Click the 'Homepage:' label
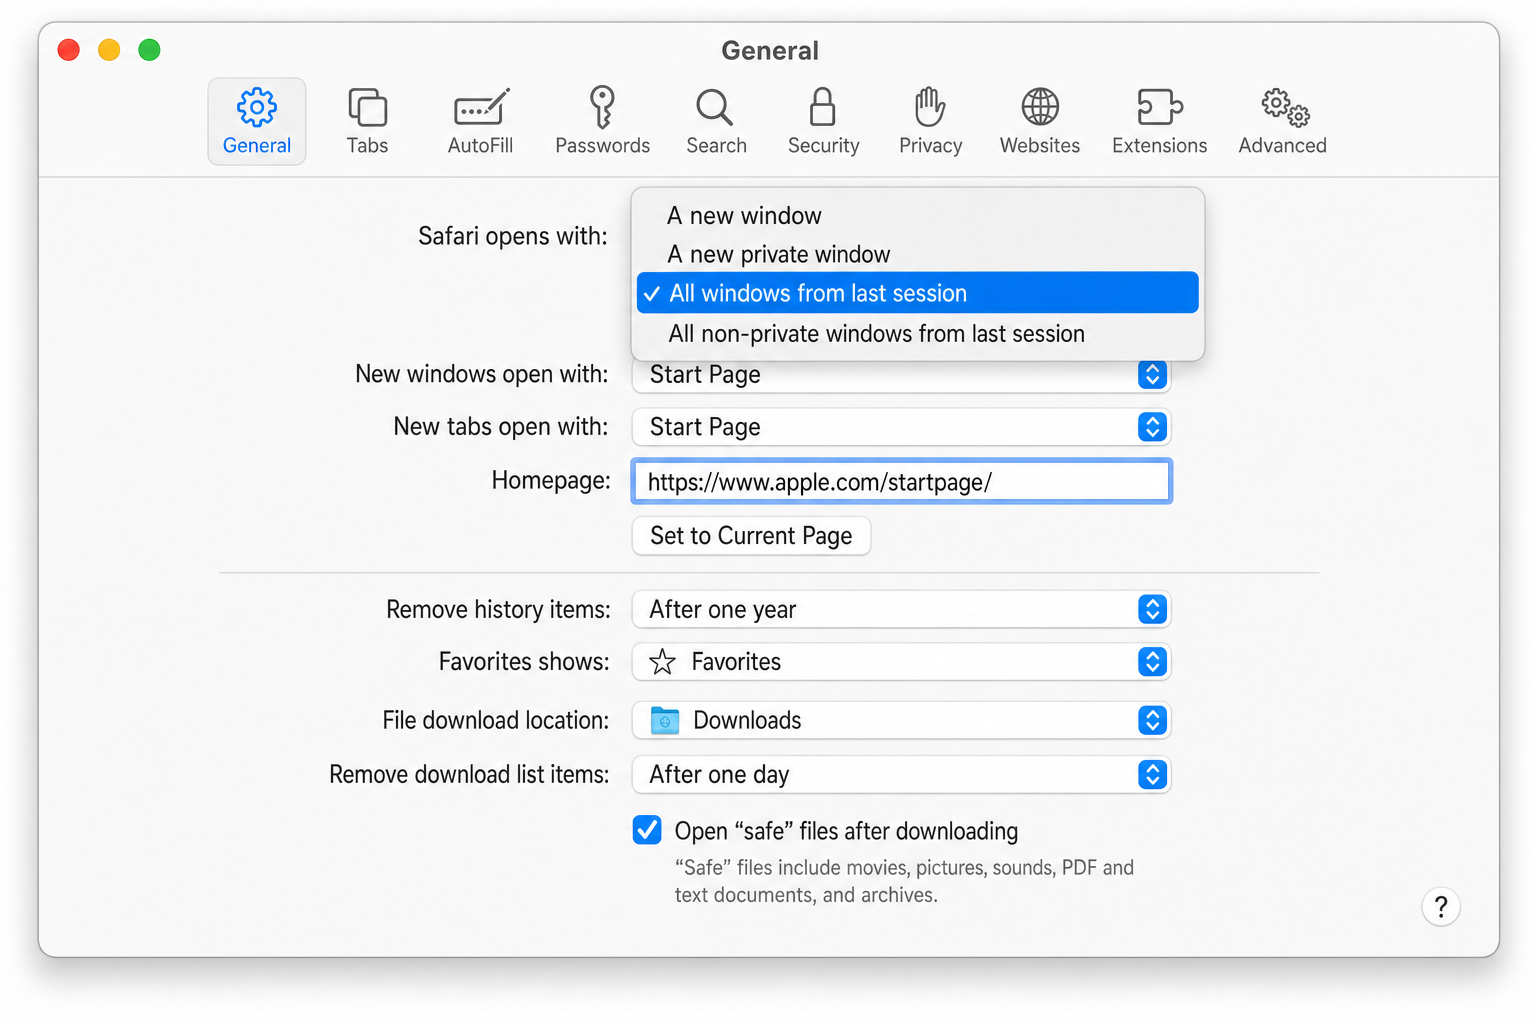The width and height of the screenshot is (1536, 1024). pyautogui.click(x=551, y=481)
